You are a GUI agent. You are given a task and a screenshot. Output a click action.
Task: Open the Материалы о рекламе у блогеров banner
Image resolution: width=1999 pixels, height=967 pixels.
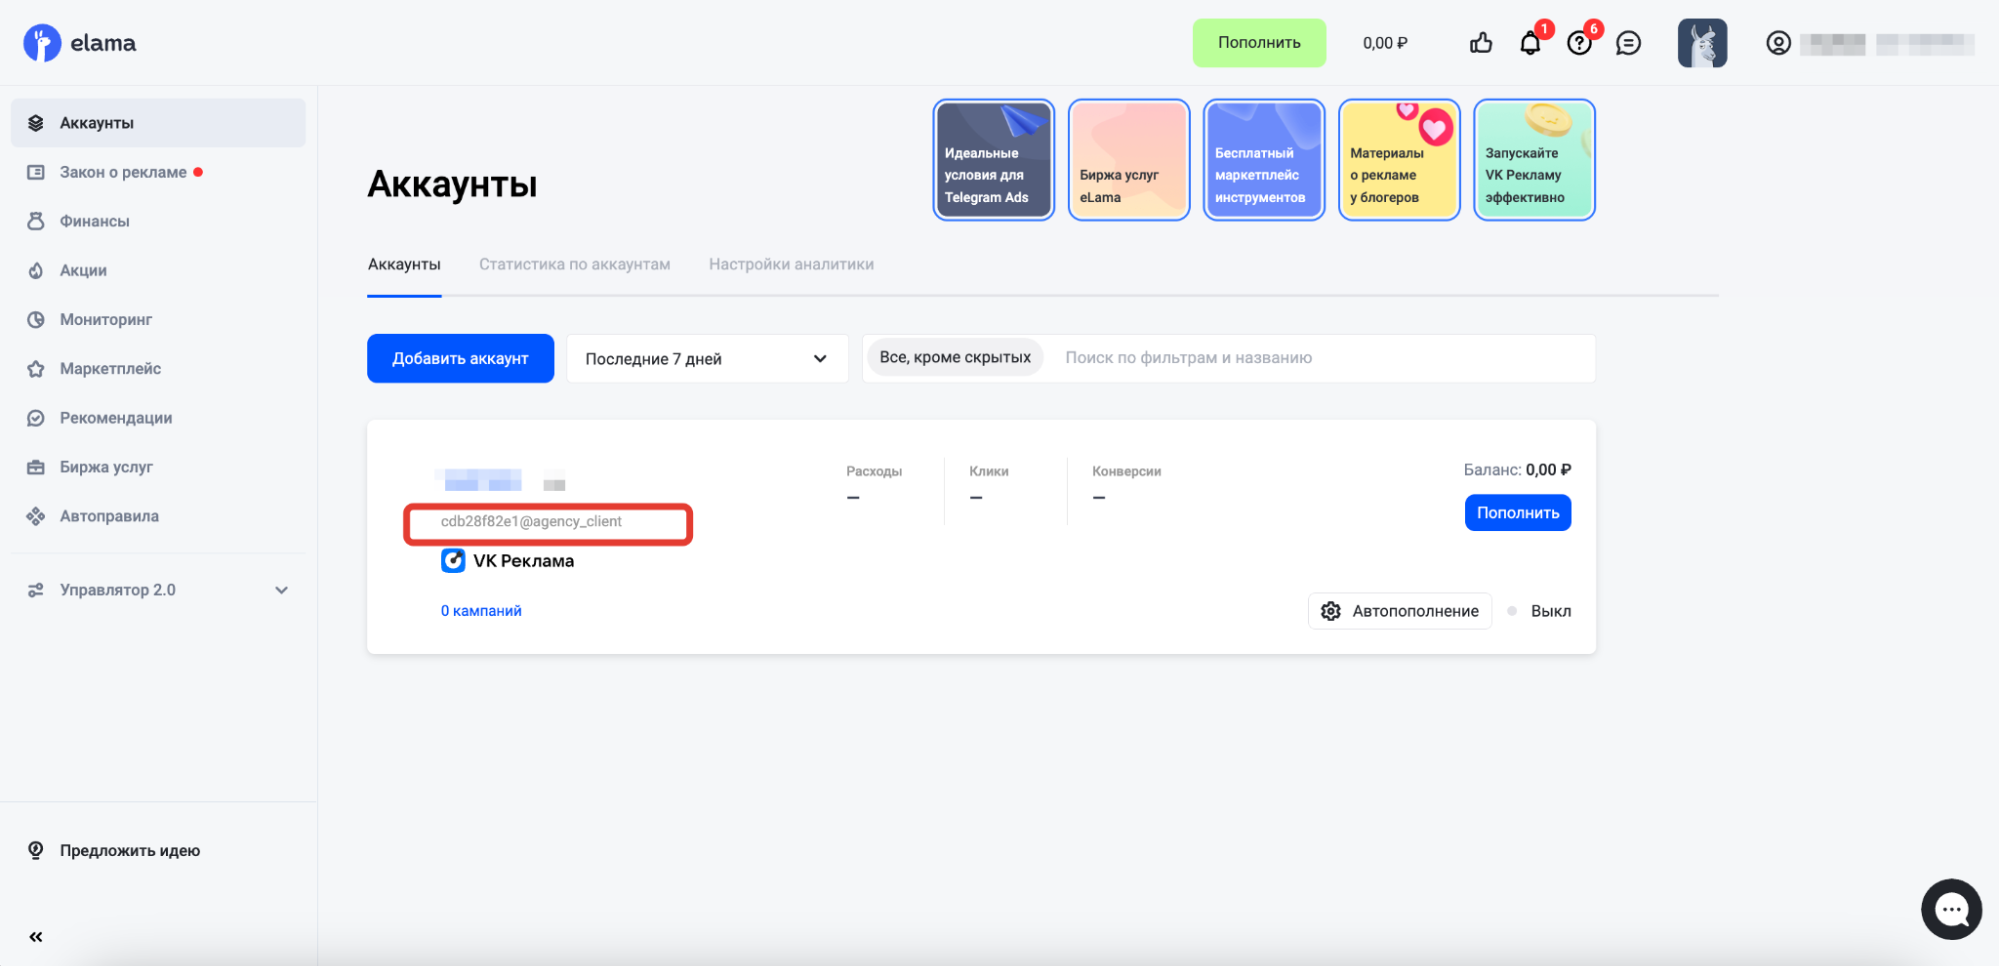1399,160
